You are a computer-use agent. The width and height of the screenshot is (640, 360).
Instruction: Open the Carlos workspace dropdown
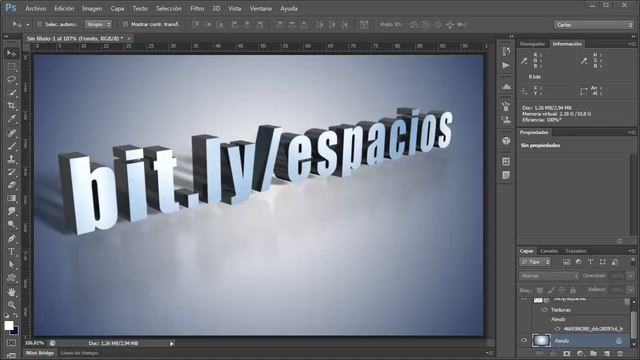click(593, 25)
